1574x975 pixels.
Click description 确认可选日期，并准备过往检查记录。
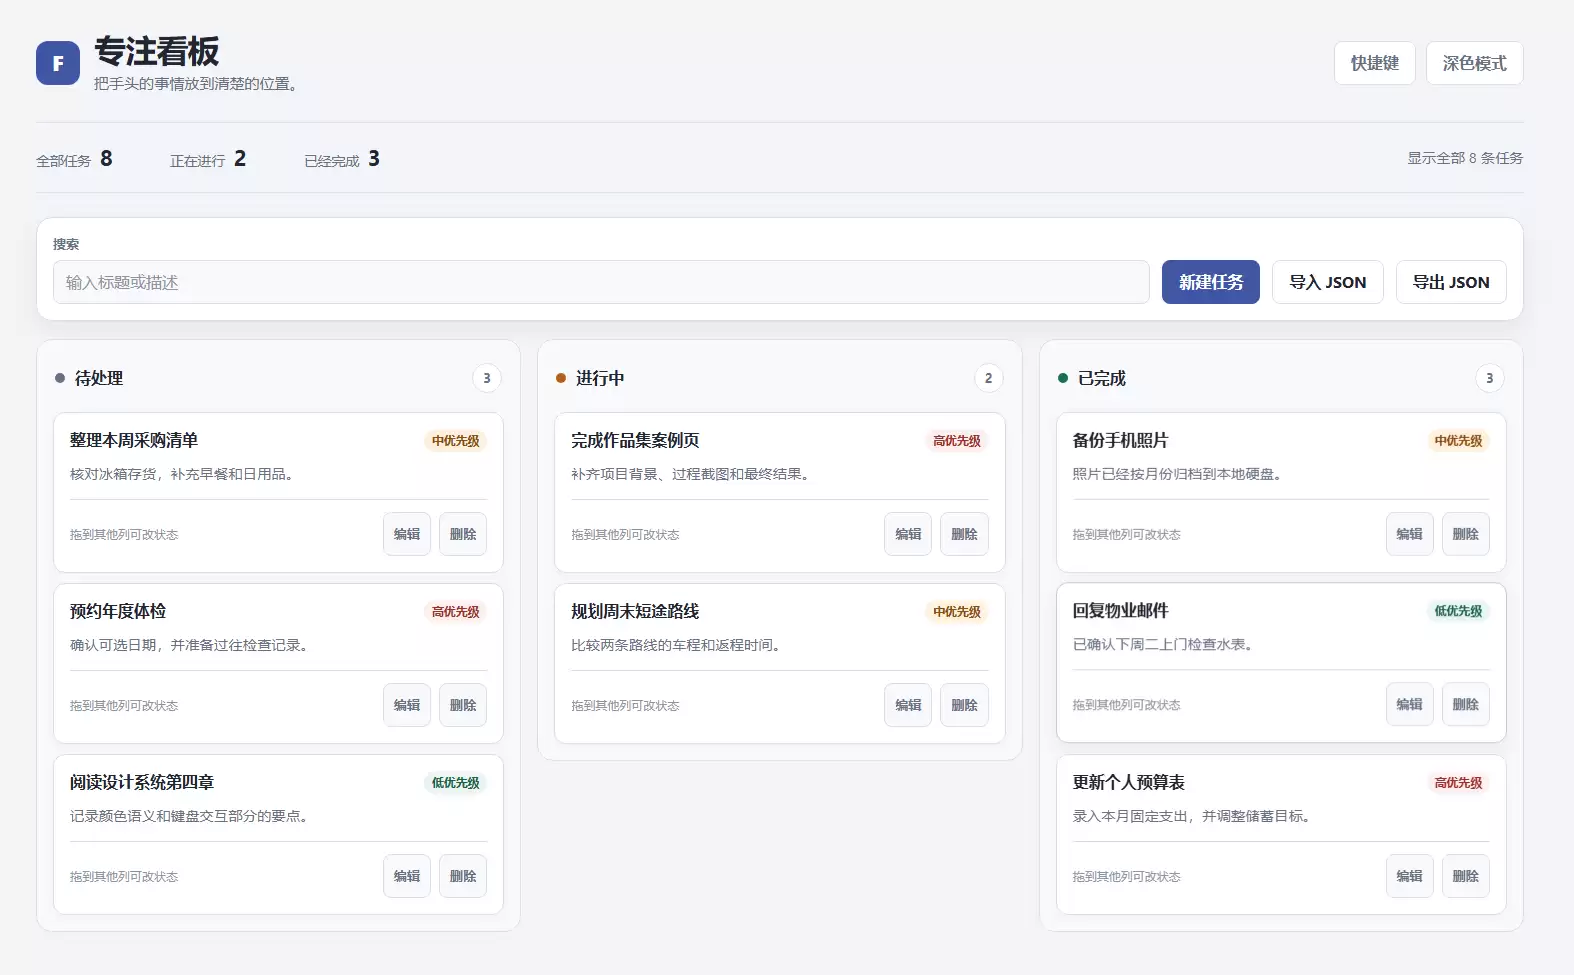[191, 645]
